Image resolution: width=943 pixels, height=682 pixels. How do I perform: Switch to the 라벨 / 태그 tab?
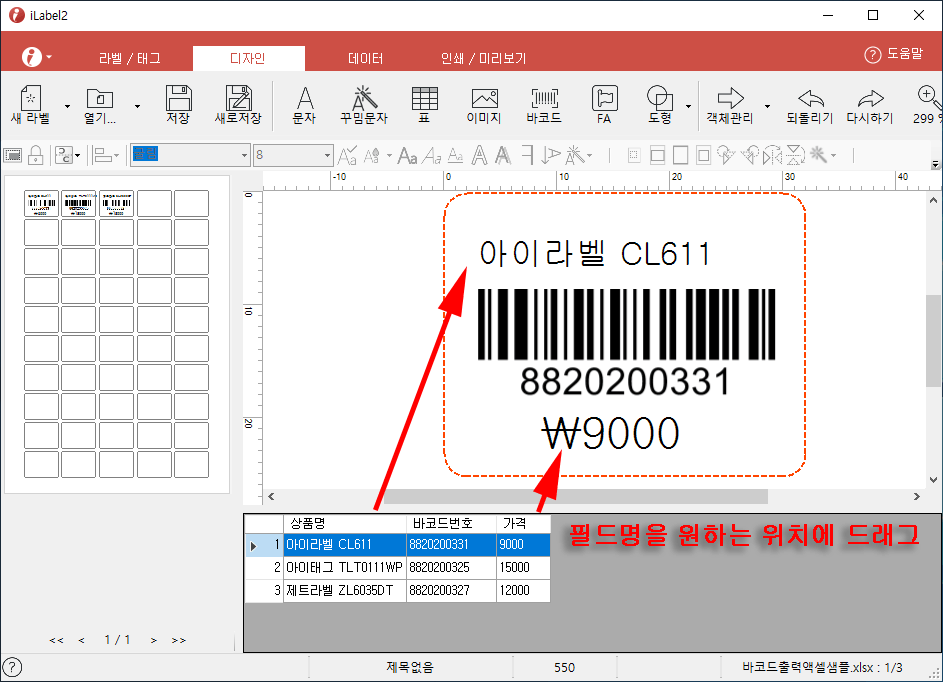pos(130,58)
